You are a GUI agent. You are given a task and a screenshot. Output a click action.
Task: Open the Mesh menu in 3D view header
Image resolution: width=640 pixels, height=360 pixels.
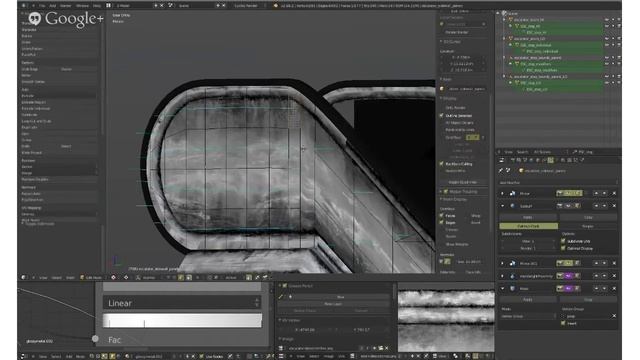70,278
